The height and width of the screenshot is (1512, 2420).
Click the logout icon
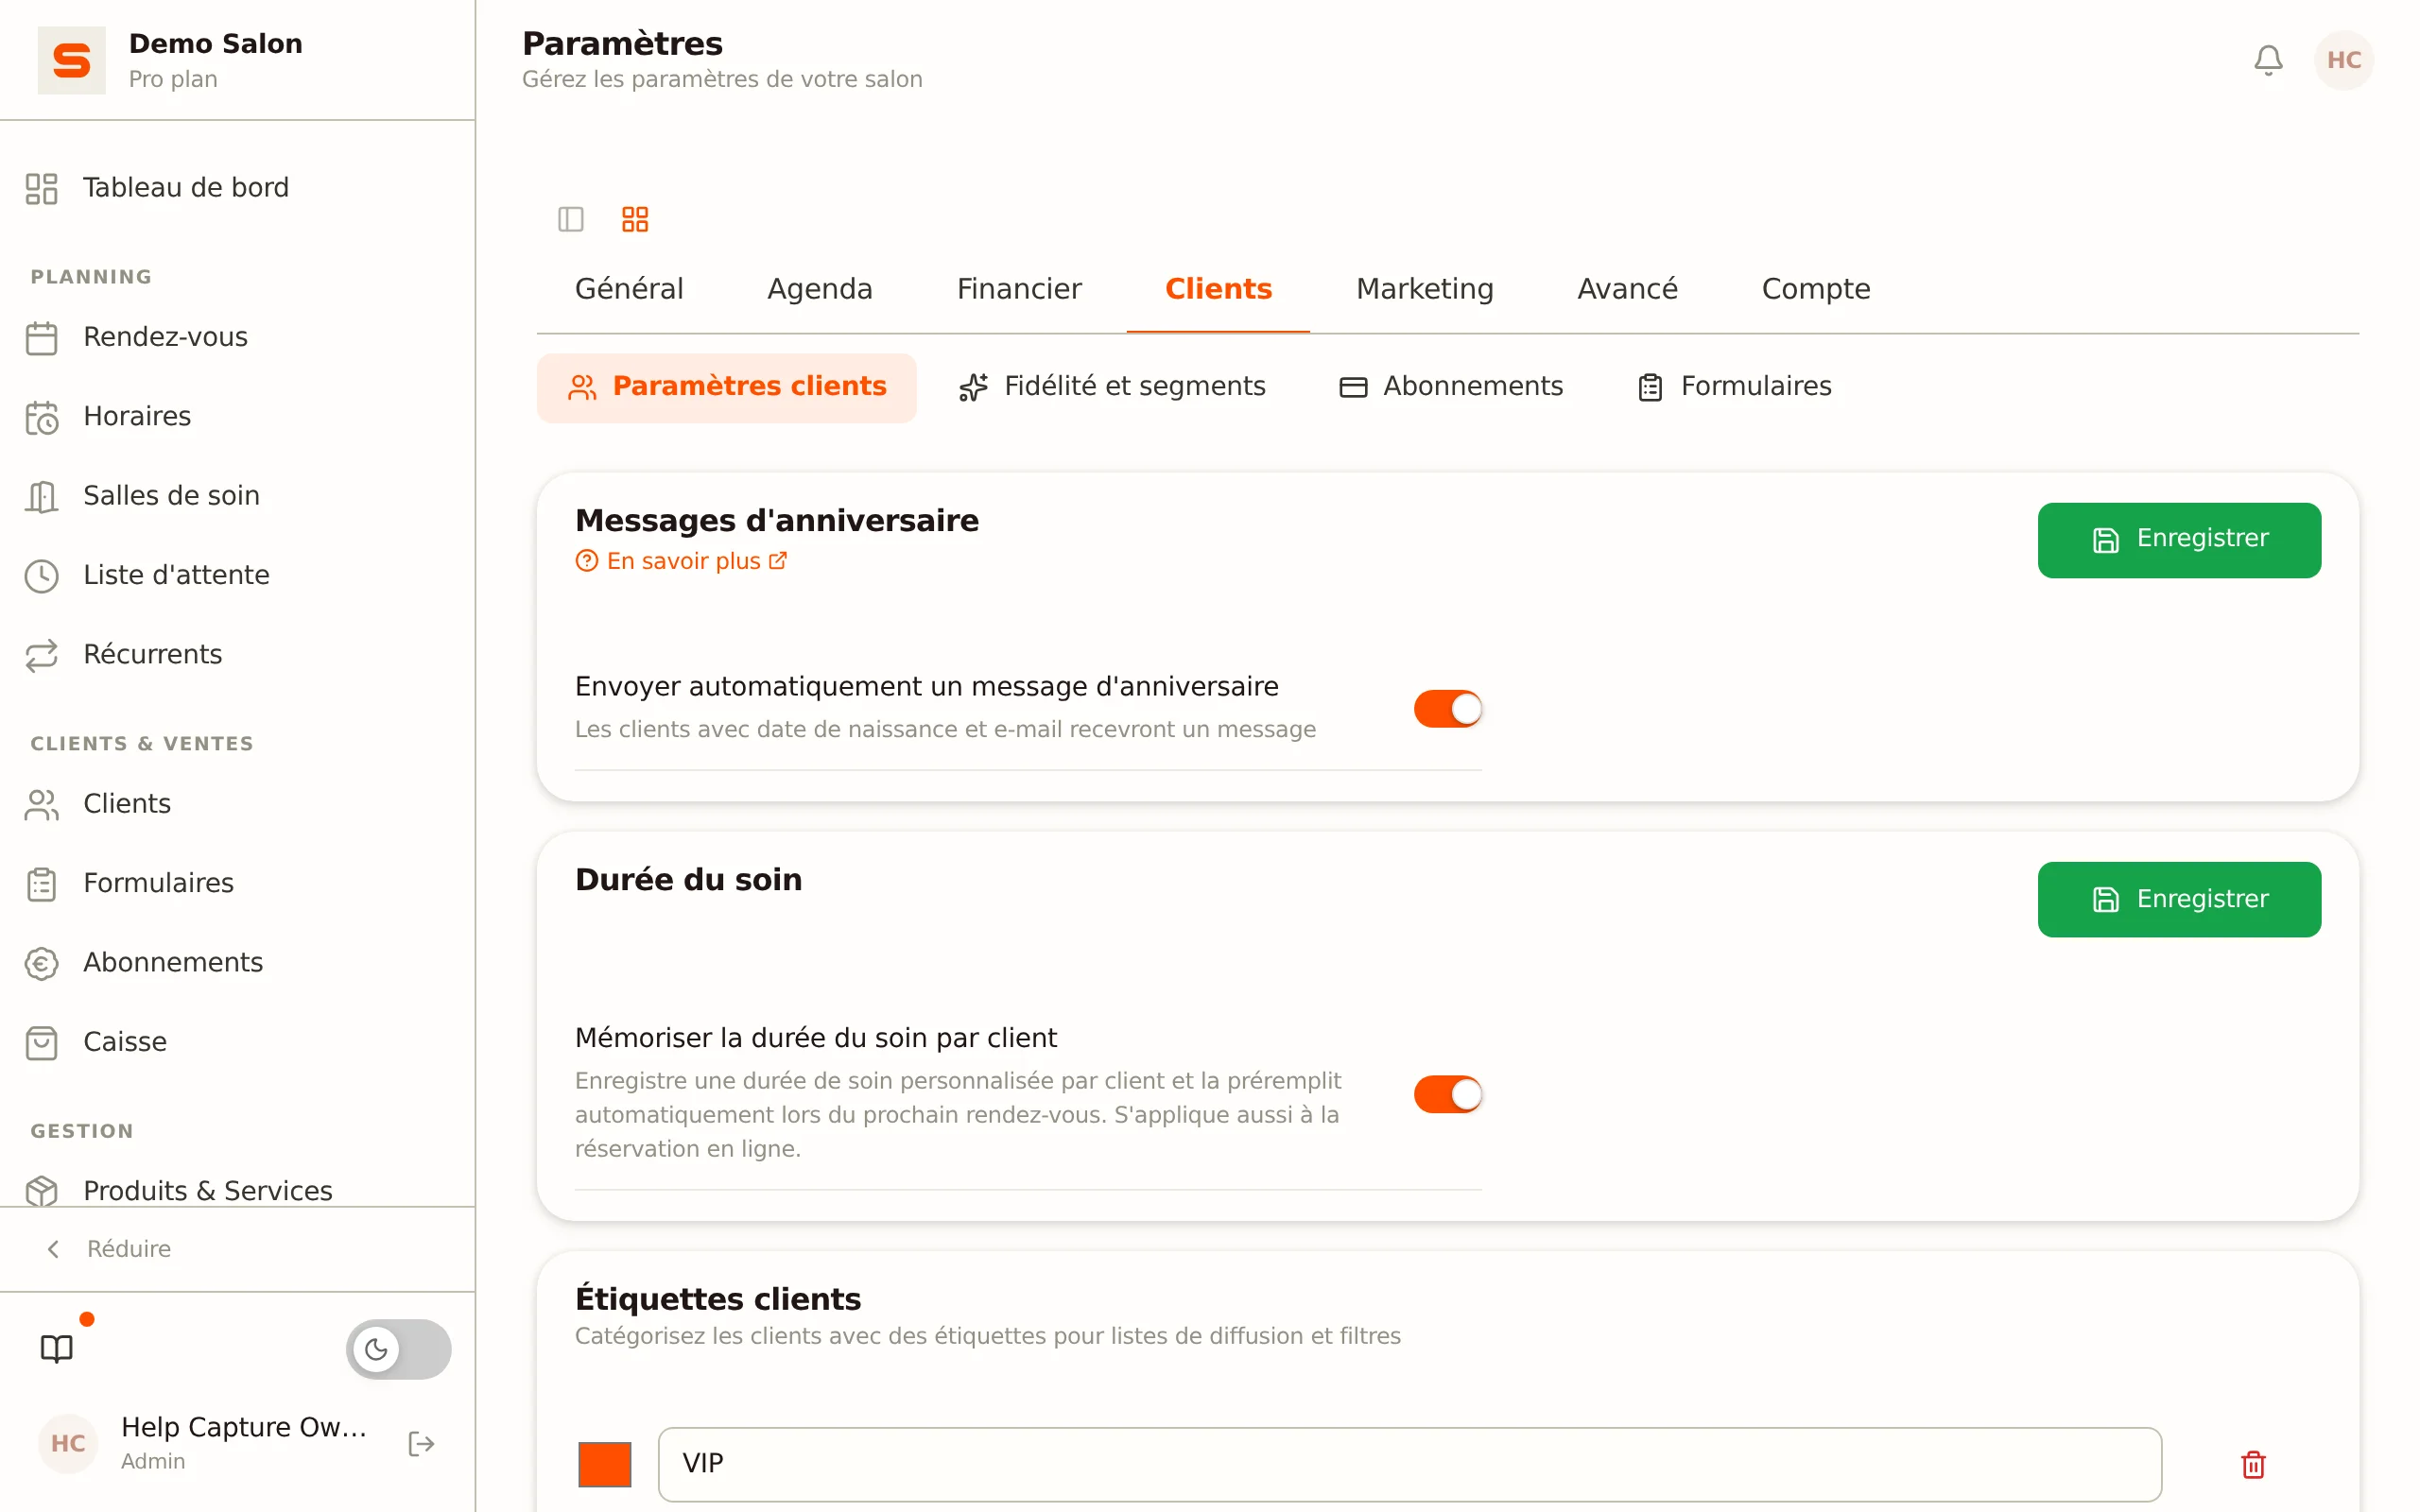coord(421,1443)
